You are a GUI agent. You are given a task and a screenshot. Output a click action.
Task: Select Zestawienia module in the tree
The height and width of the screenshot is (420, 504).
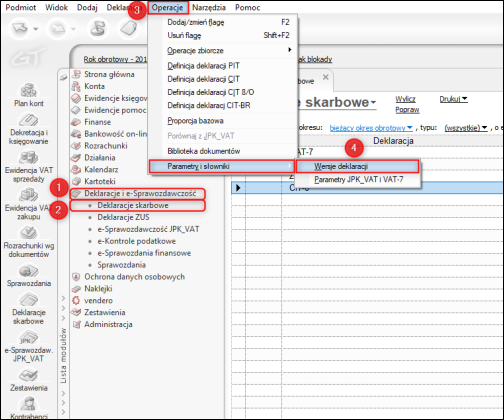click(x=105, y=313)
